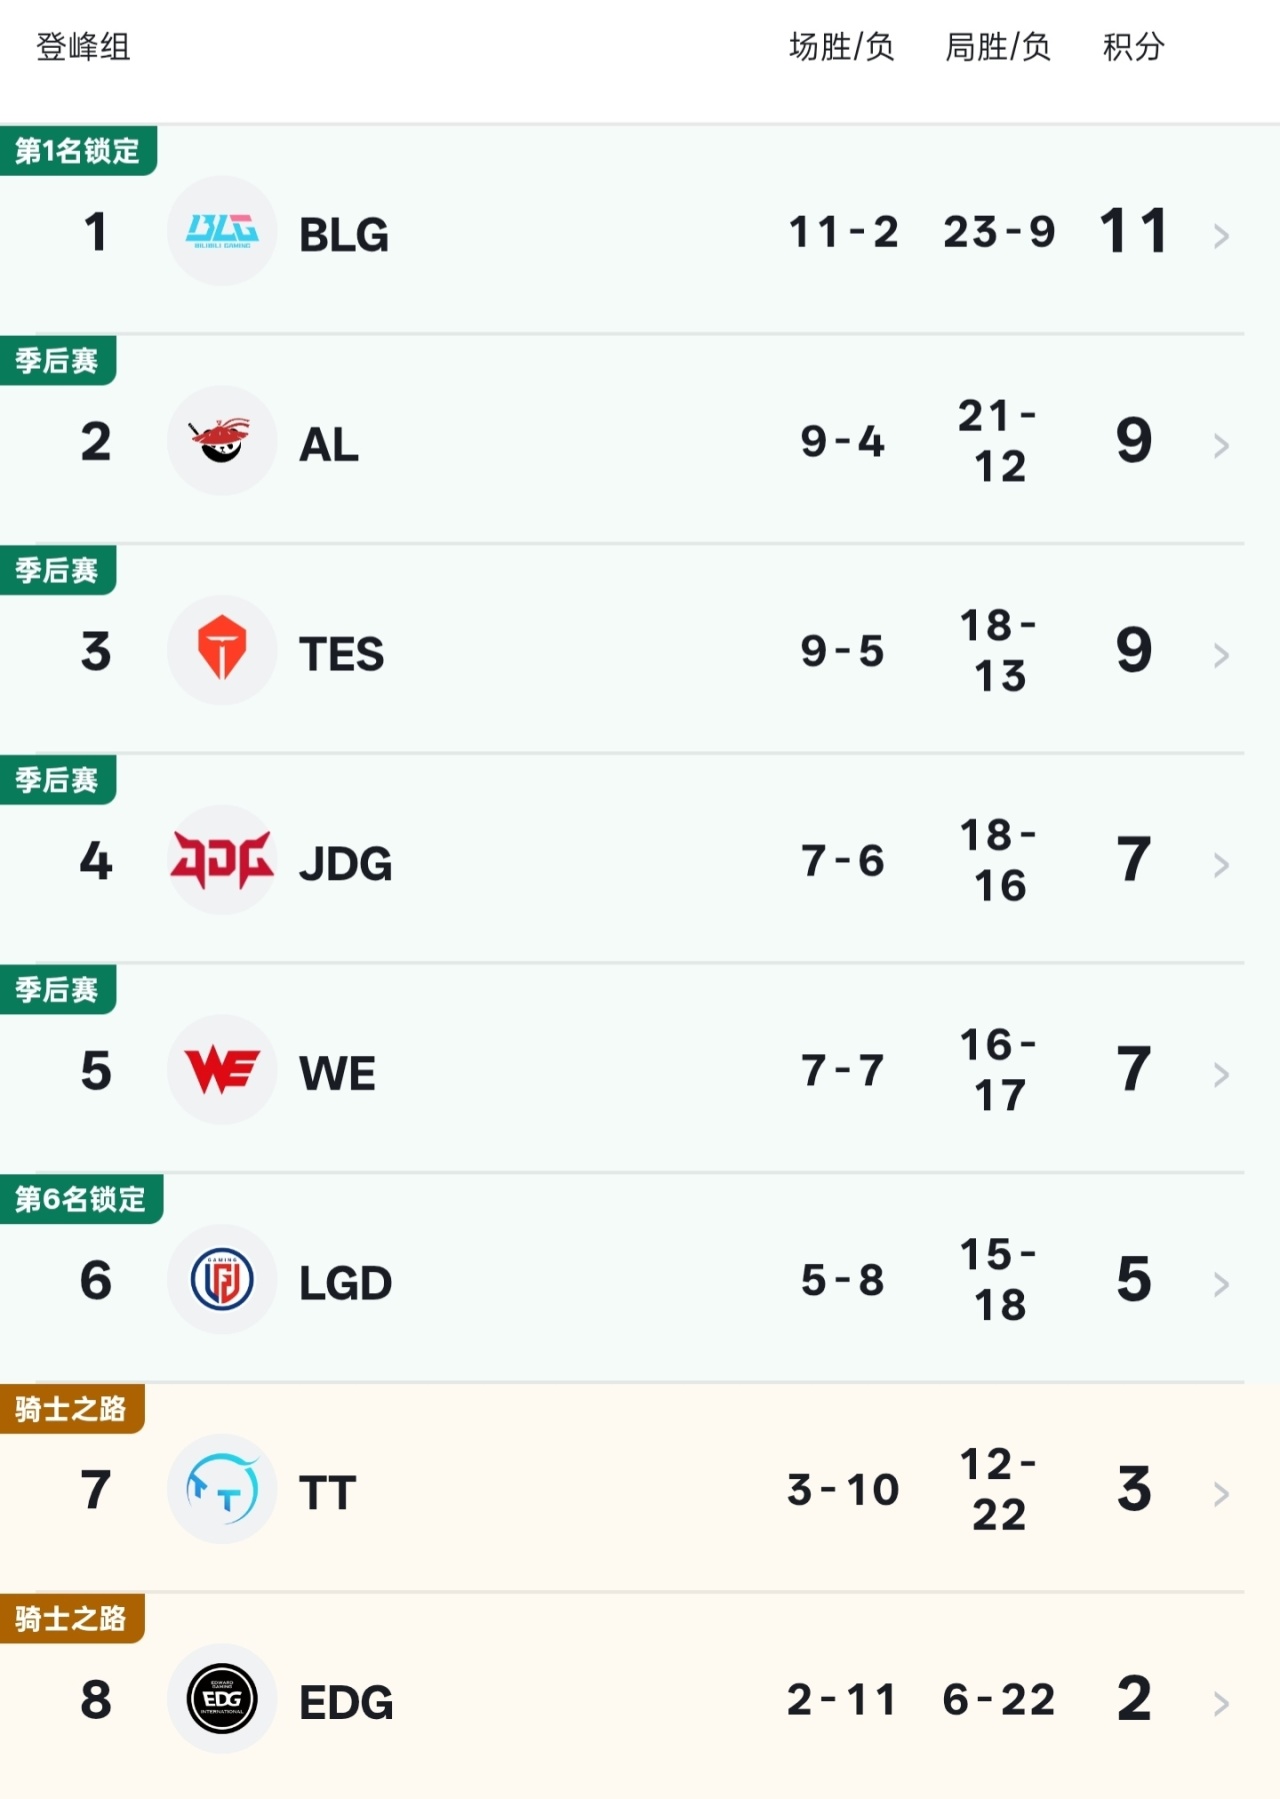1280x1799 pixels.
Task: Open the LGD team name link
Action: (345, 1283)
